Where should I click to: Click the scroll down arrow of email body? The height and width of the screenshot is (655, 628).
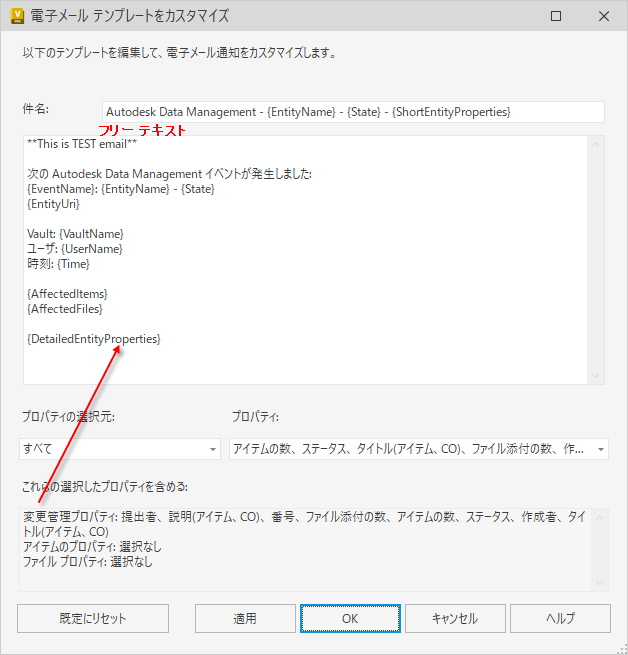[595, 376]
